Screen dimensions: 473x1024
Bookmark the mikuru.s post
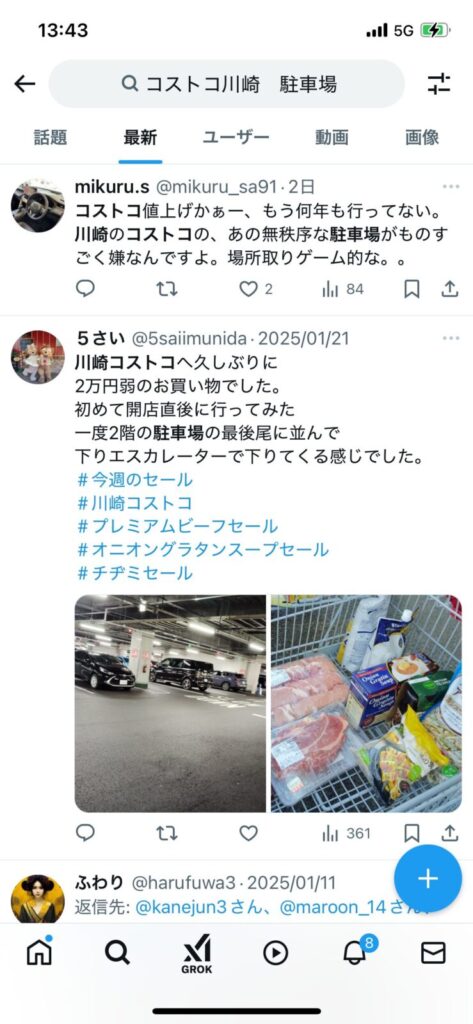click(x=412, y=289)
